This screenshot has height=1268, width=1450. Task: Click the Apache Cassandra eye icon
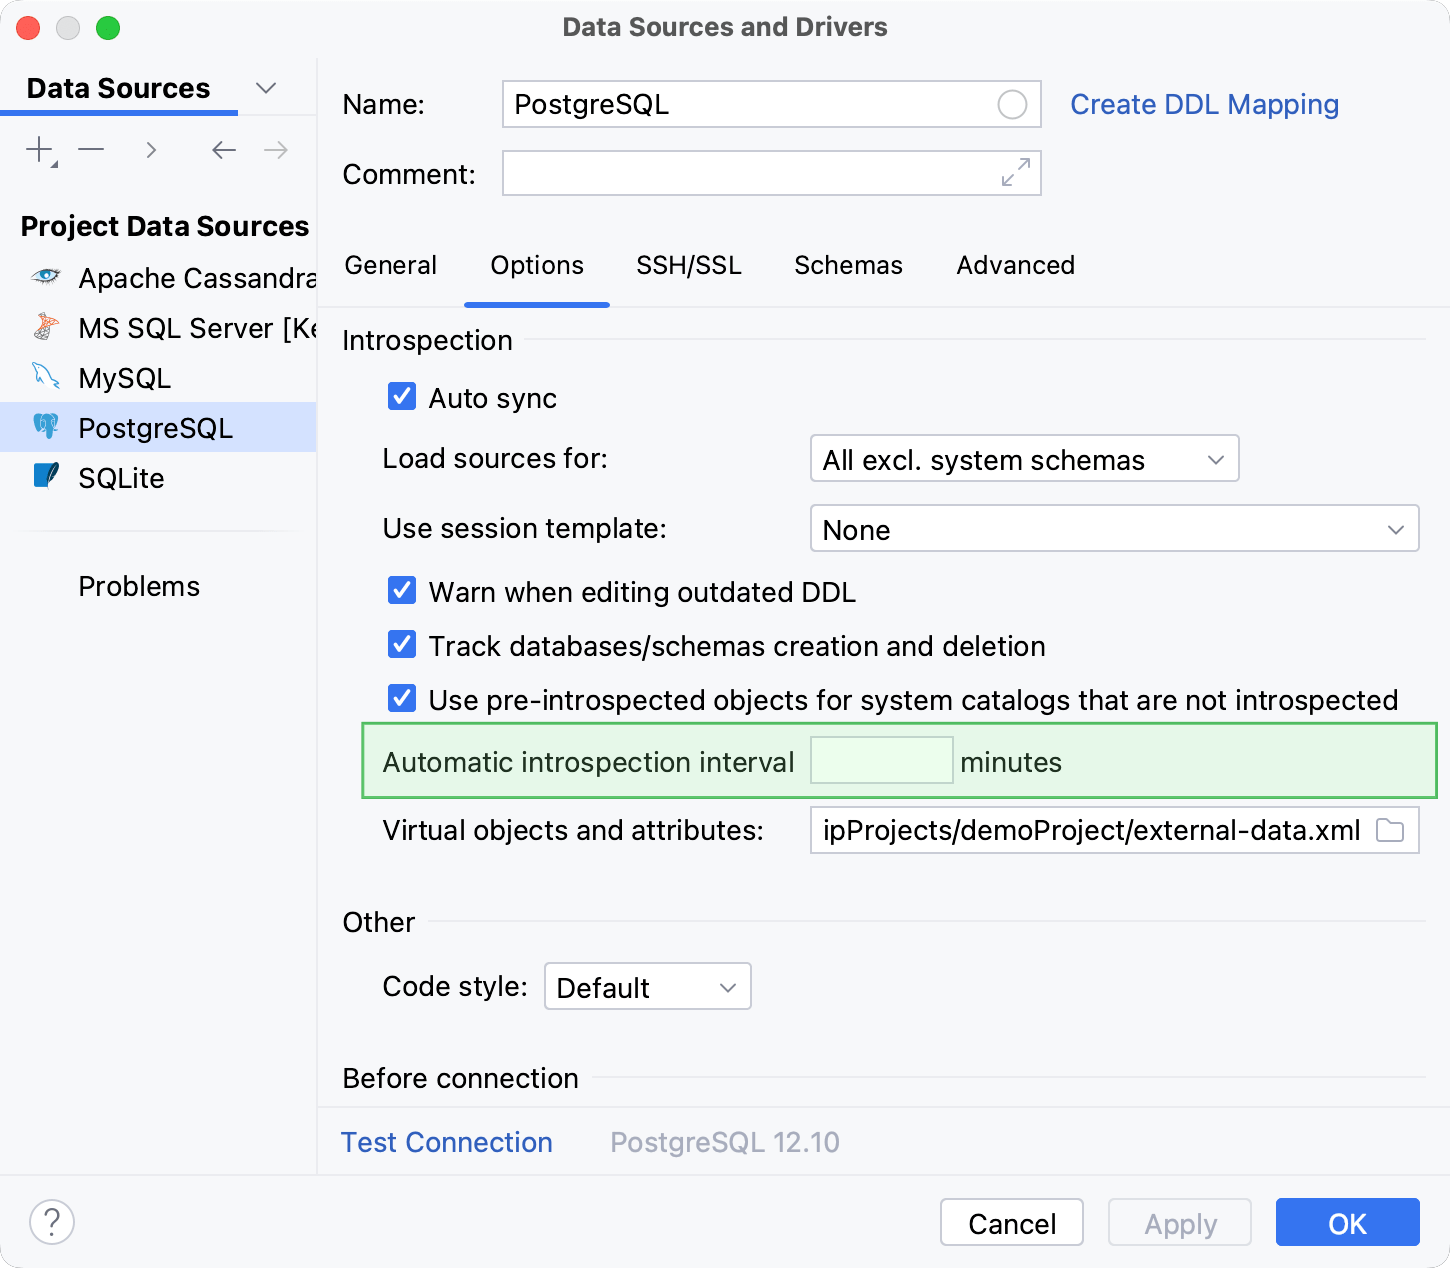coord(46,277)
